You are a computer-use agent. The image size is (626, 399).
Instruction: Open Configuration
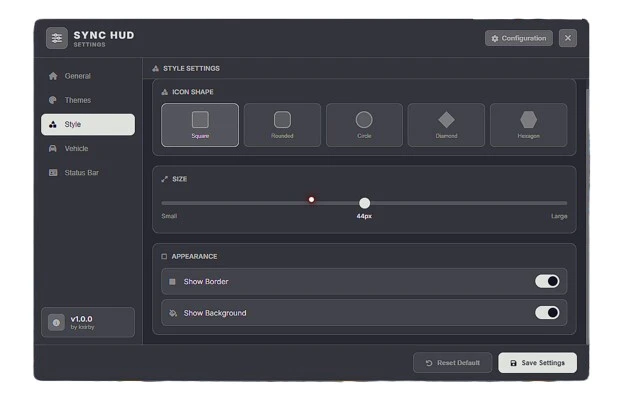(519, 38)
